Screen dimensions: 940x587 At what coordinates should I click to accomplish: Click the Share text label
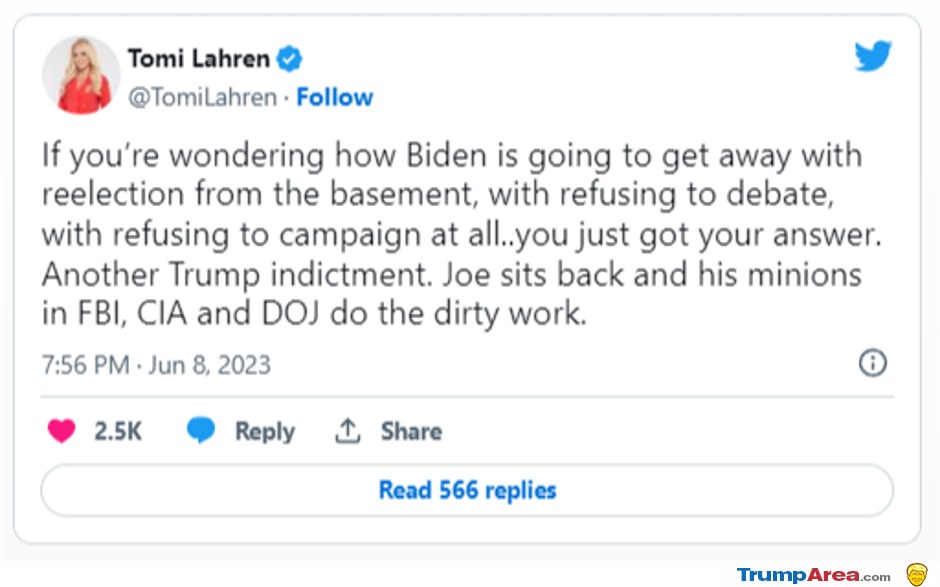pos(411,431)
